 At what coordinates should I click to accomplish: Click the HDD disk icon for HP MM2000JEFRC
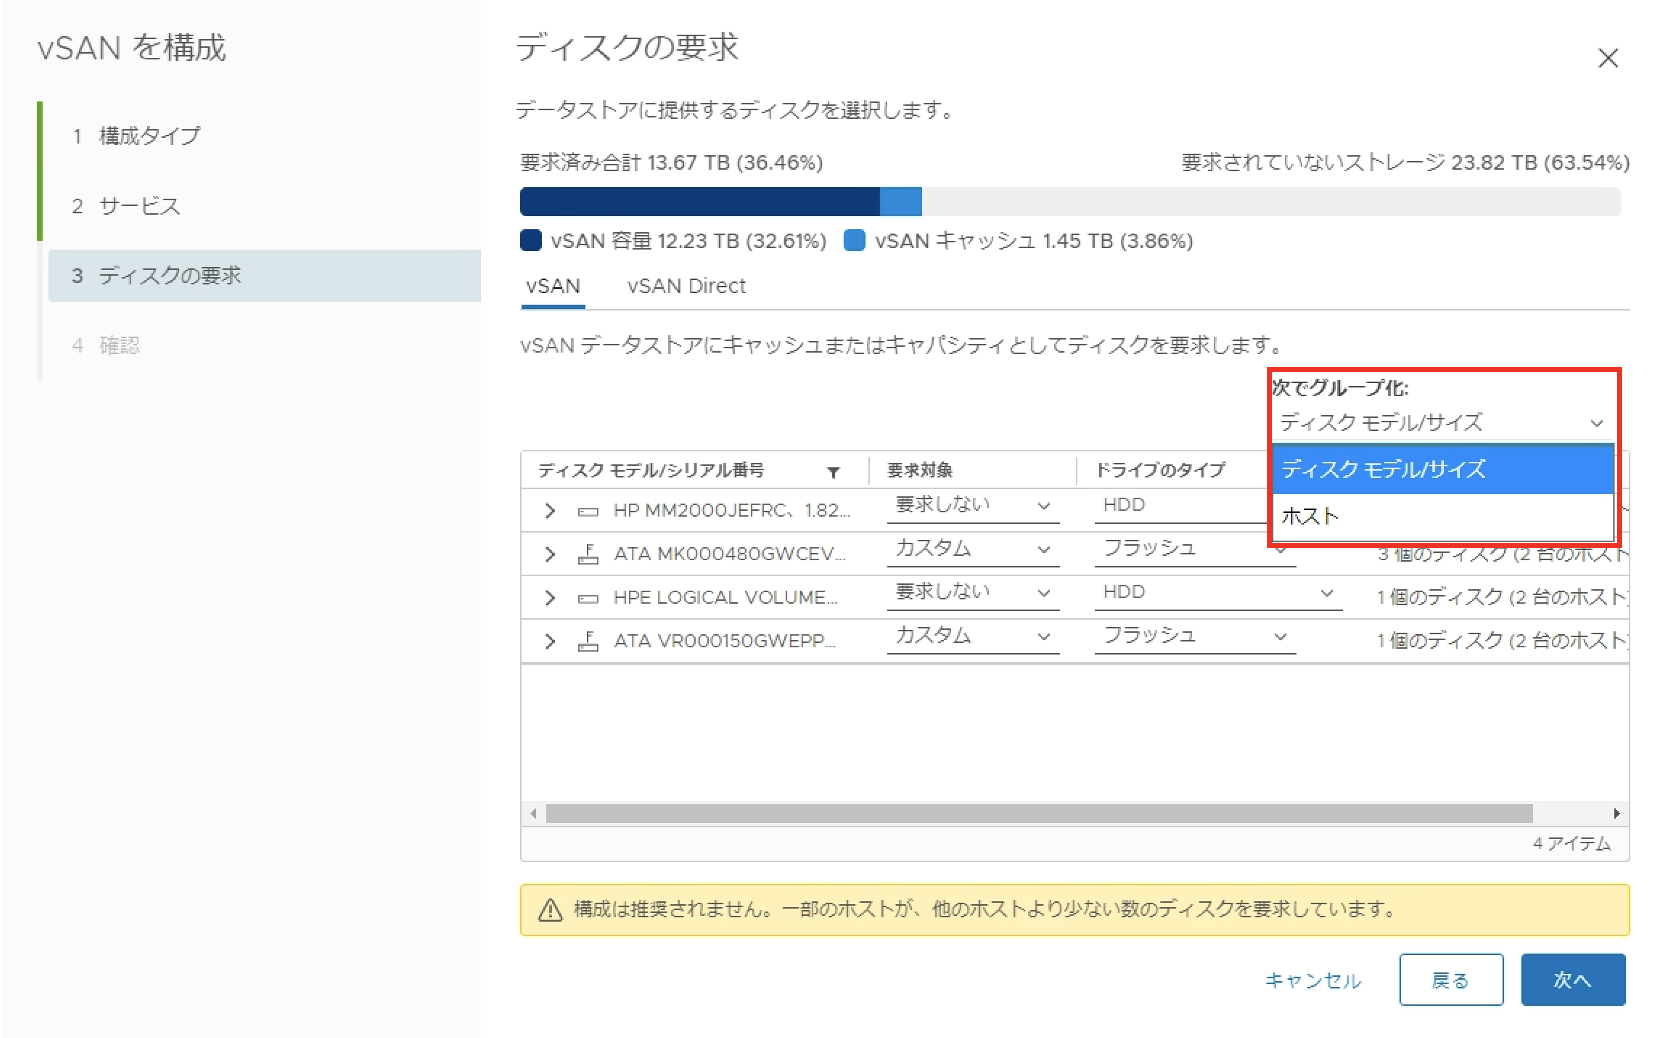(588, 511)
